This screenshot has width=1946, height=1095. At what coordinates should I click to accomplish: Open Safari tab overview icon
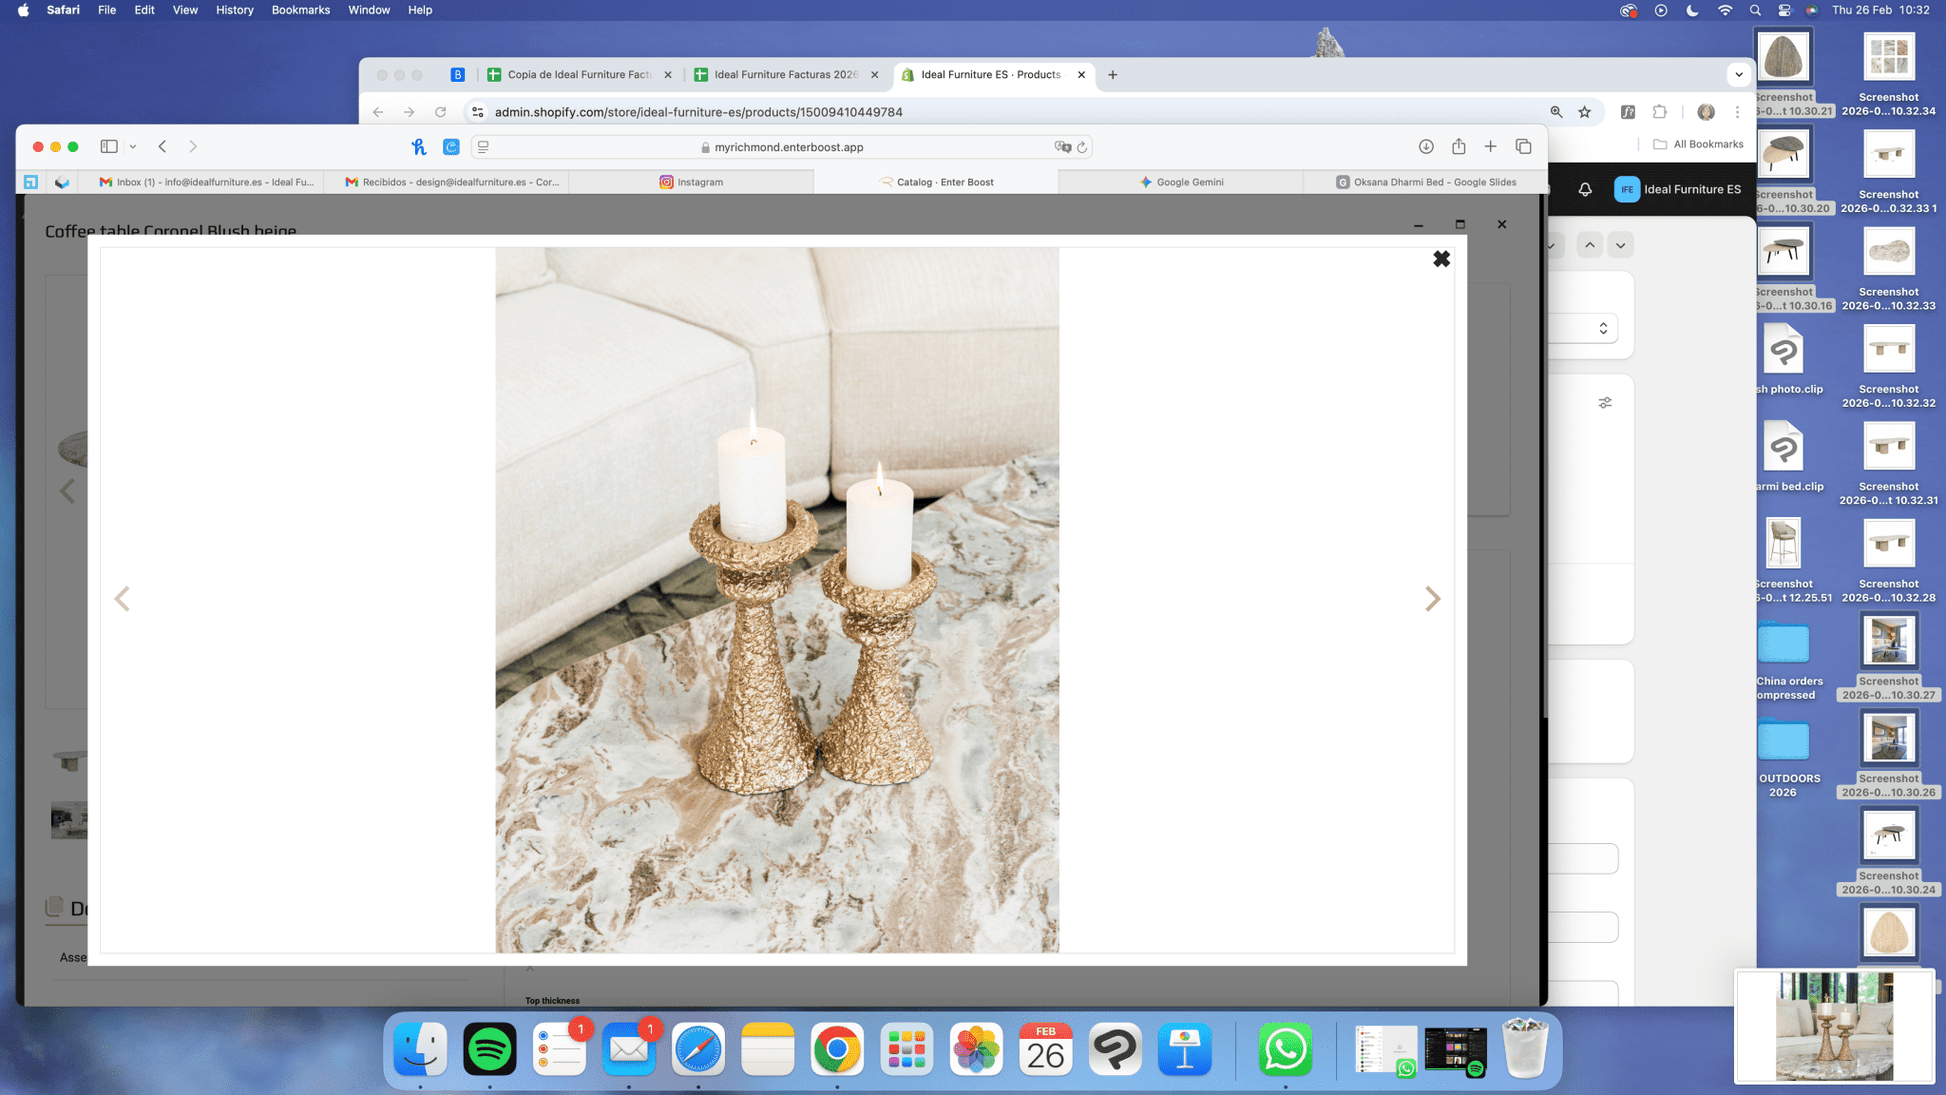pos(1523,147)
